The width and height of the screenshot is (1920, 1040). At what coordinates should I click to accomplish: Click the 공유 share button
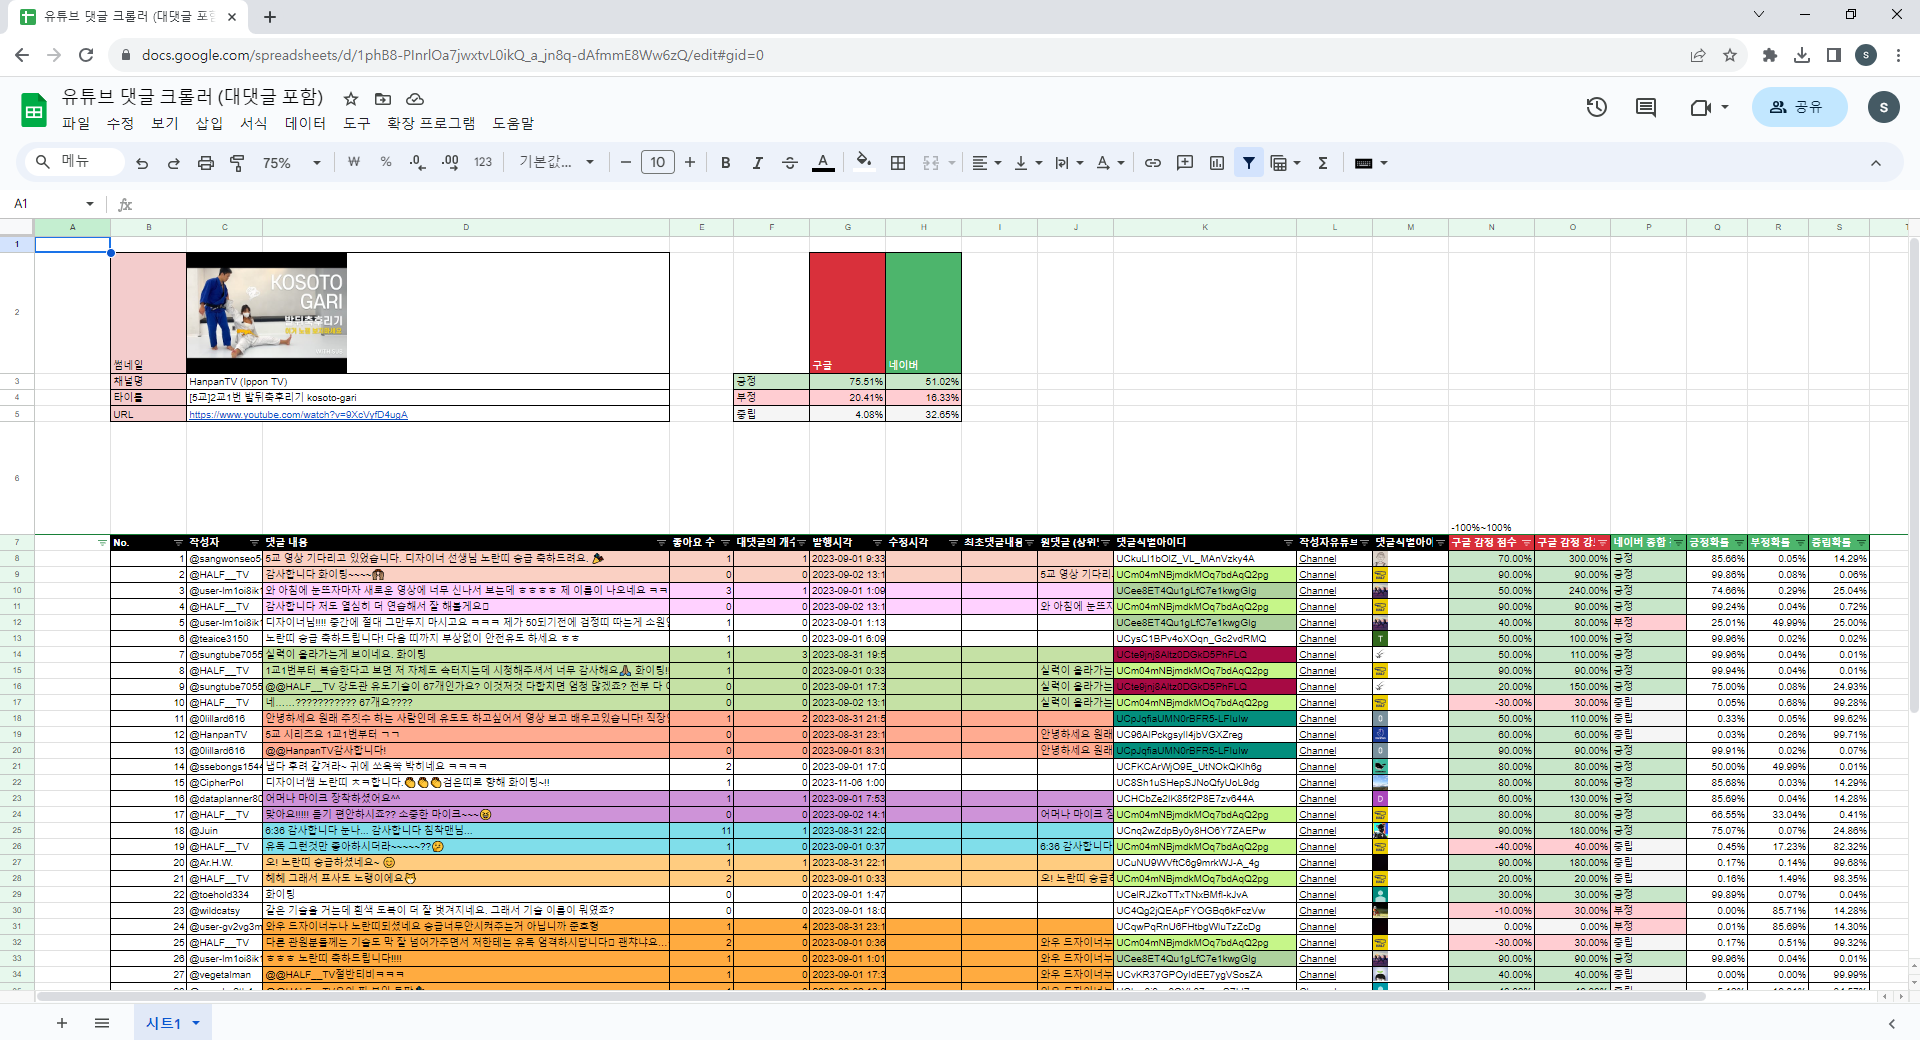click(x=1798, y=107)
